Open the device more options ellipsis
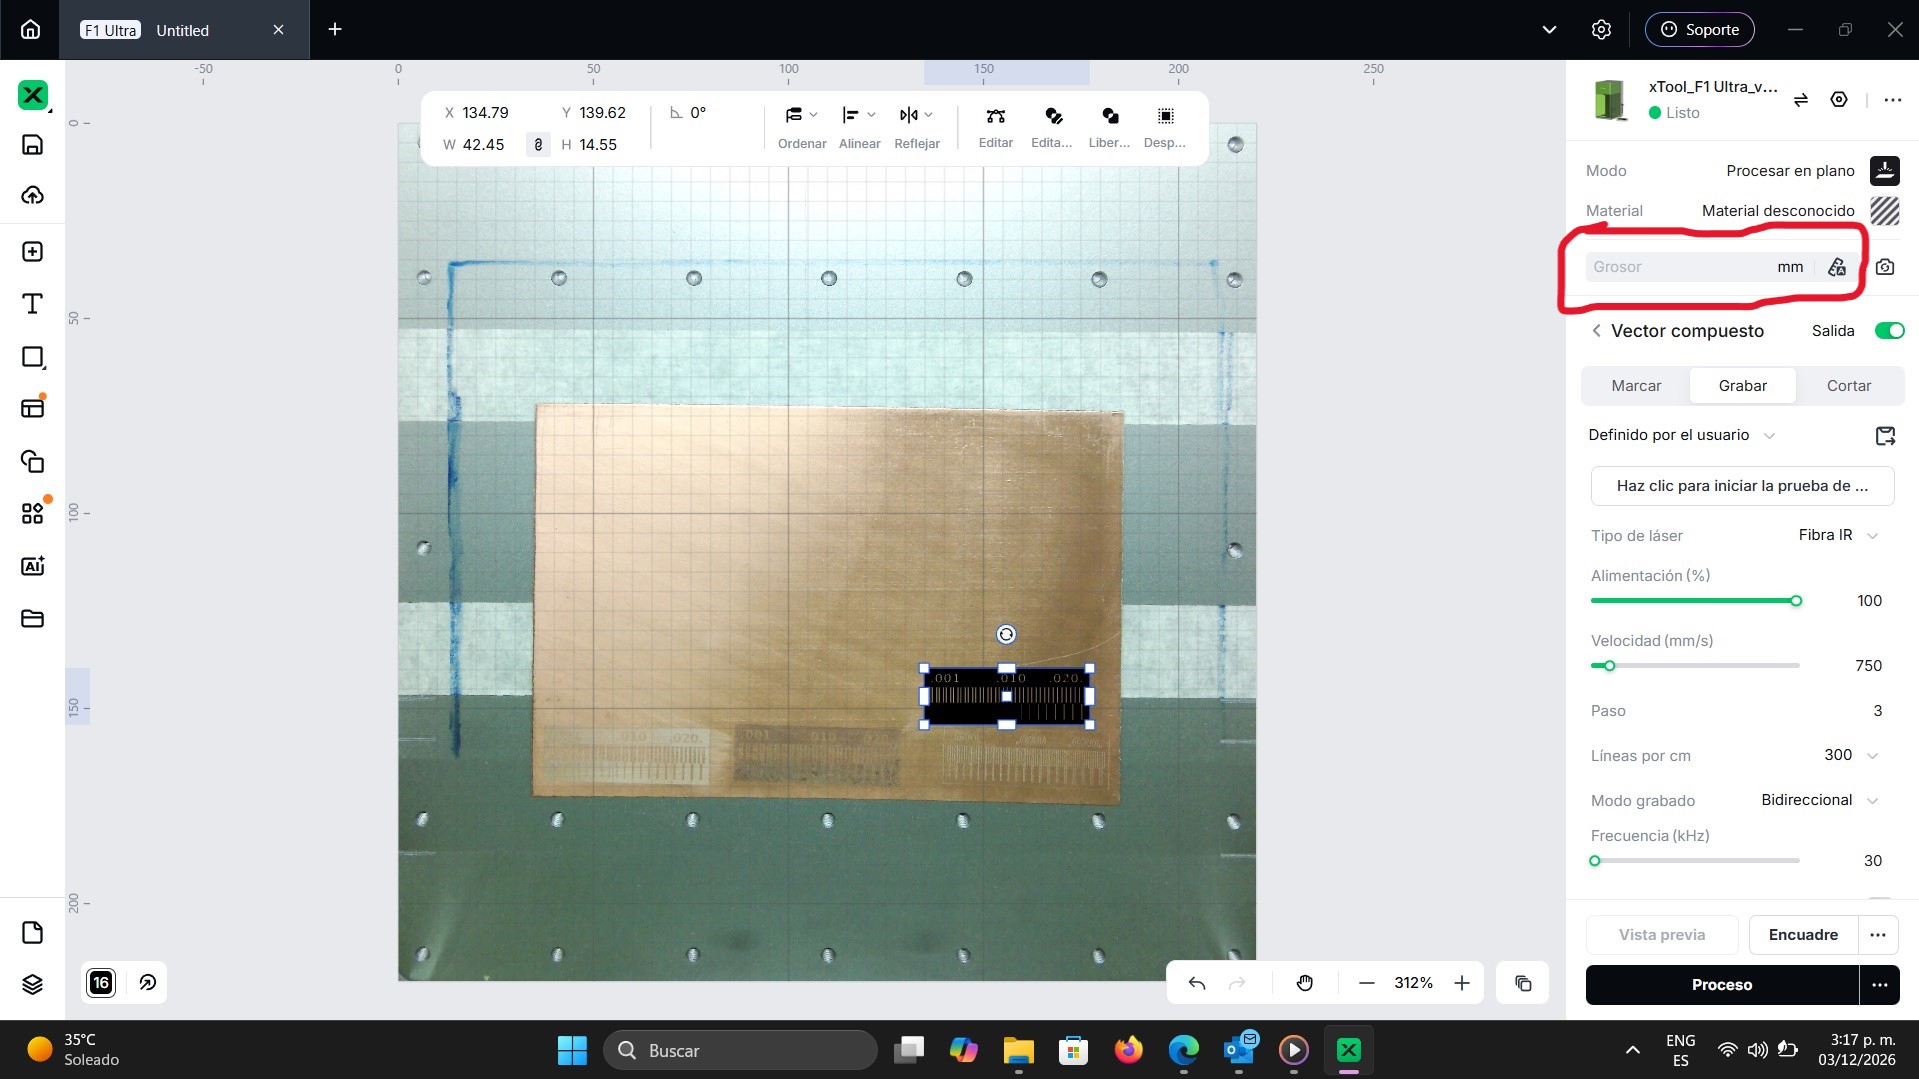 pyautogui.click(x=1892, y=100)
